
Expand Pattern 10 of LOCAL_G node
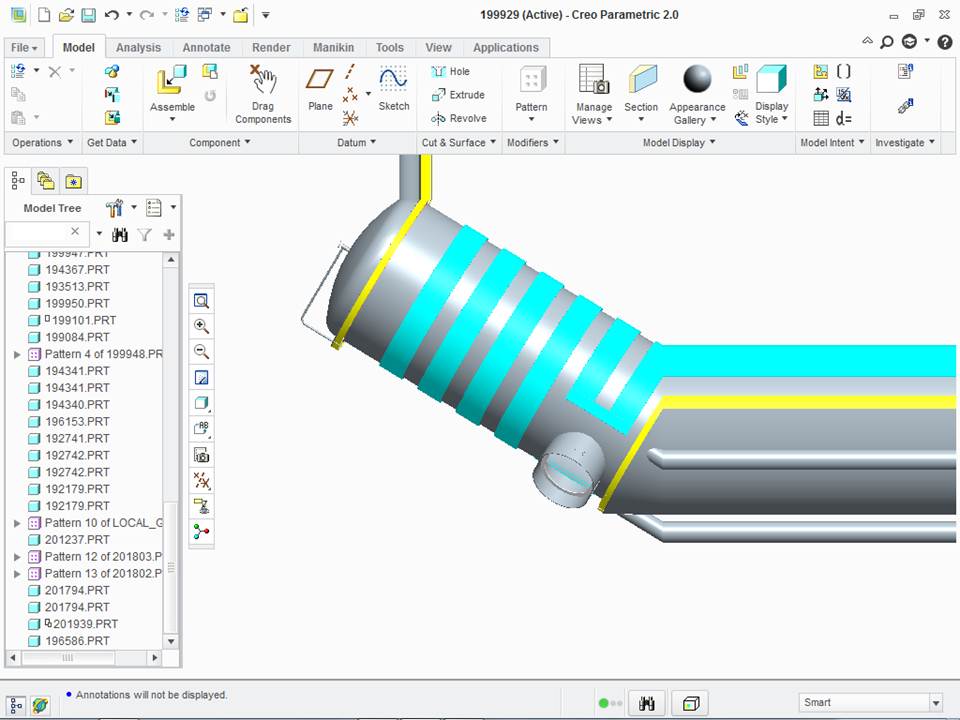(17, 523)
